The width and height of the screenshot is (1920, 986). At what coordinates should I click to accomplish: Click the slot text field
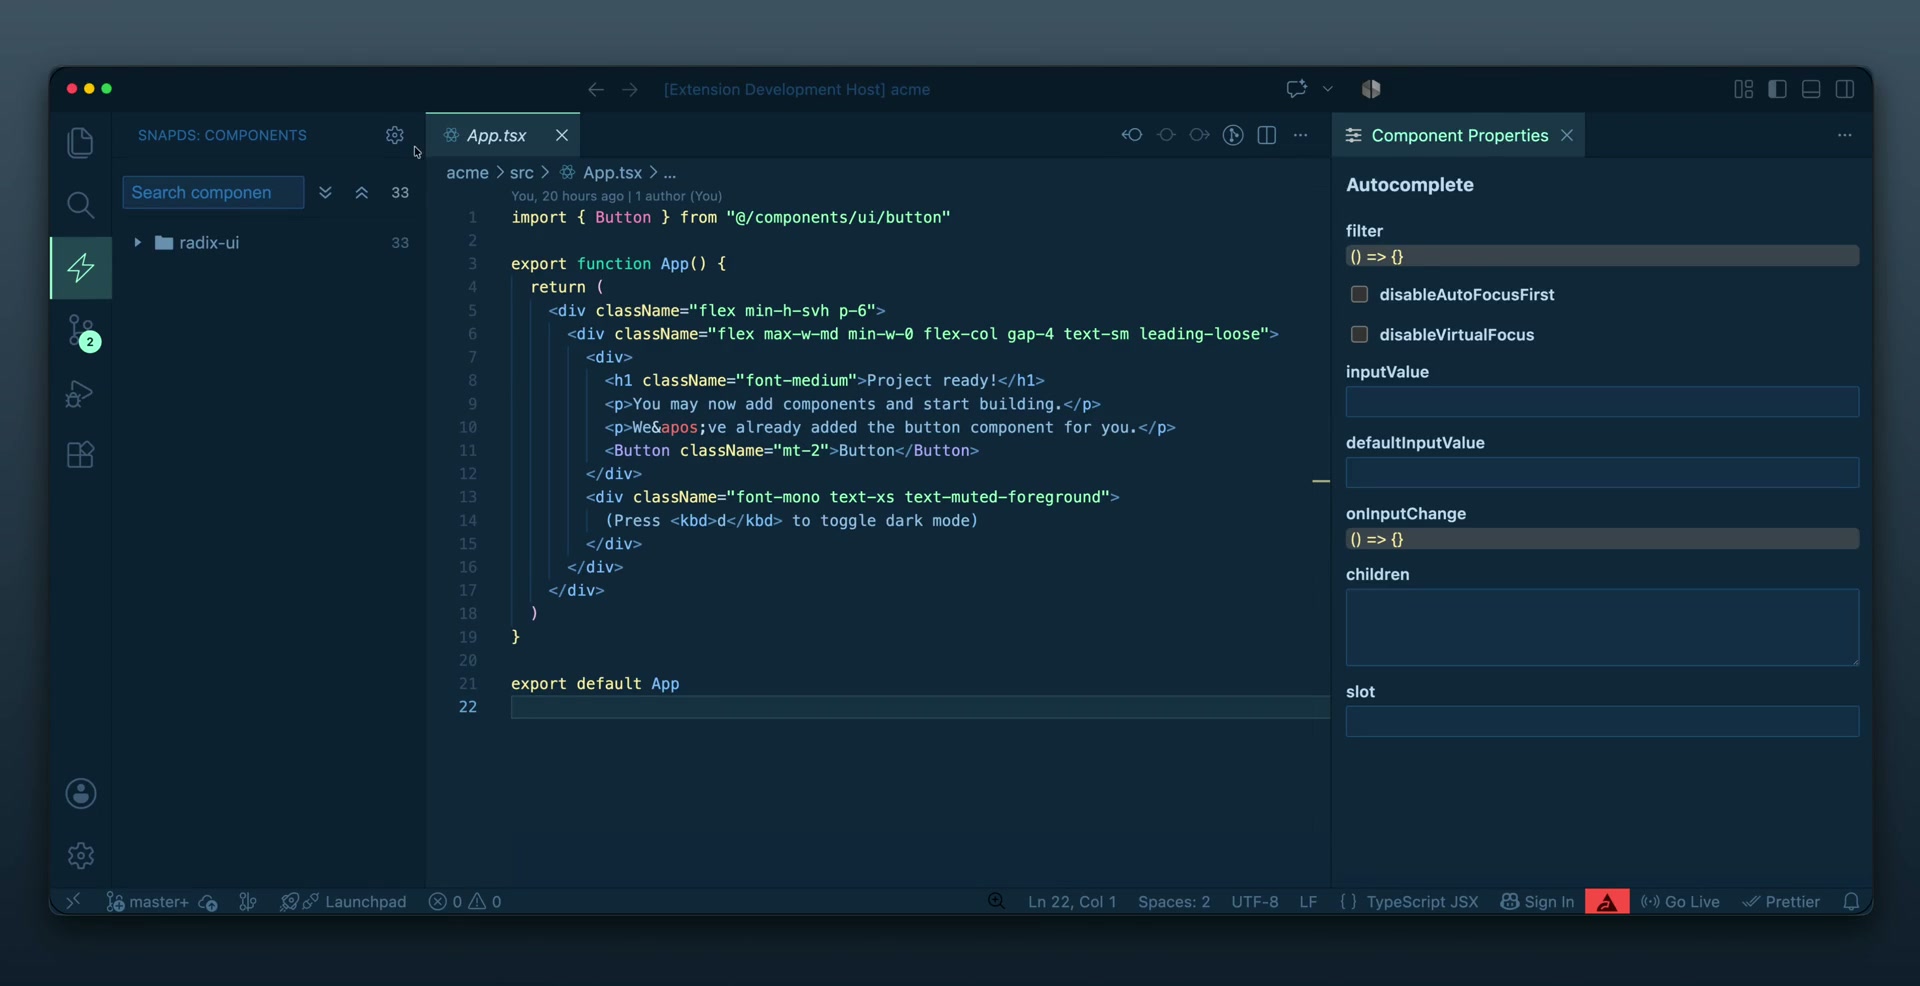[x=1602, y=721]
